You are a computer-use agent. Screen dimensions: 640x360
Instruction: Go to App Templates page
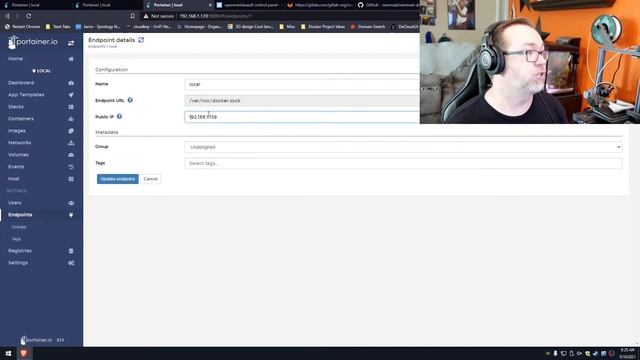click(x=26, y=95)
